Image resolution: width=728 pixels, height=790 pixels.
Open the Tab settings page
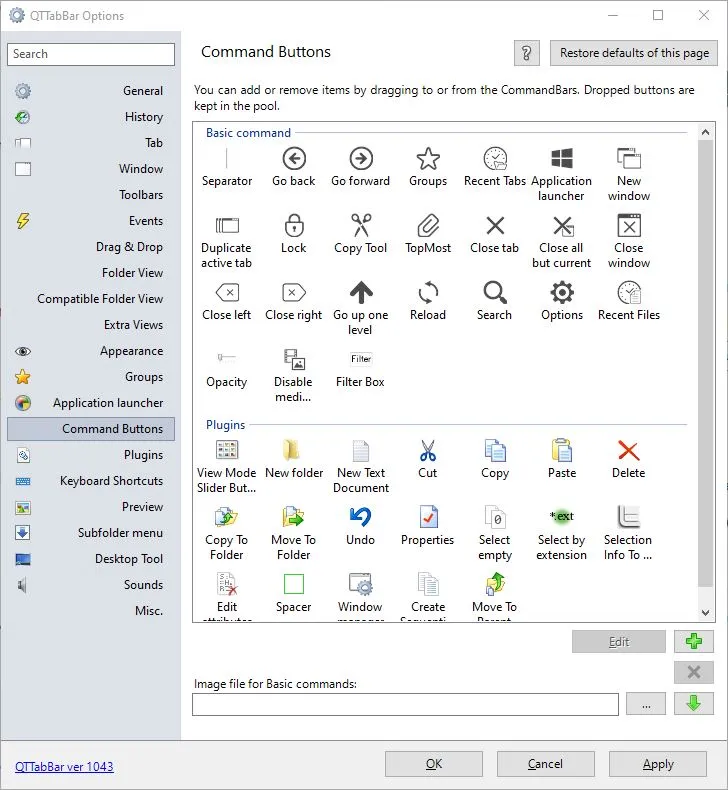click(91, 143)
